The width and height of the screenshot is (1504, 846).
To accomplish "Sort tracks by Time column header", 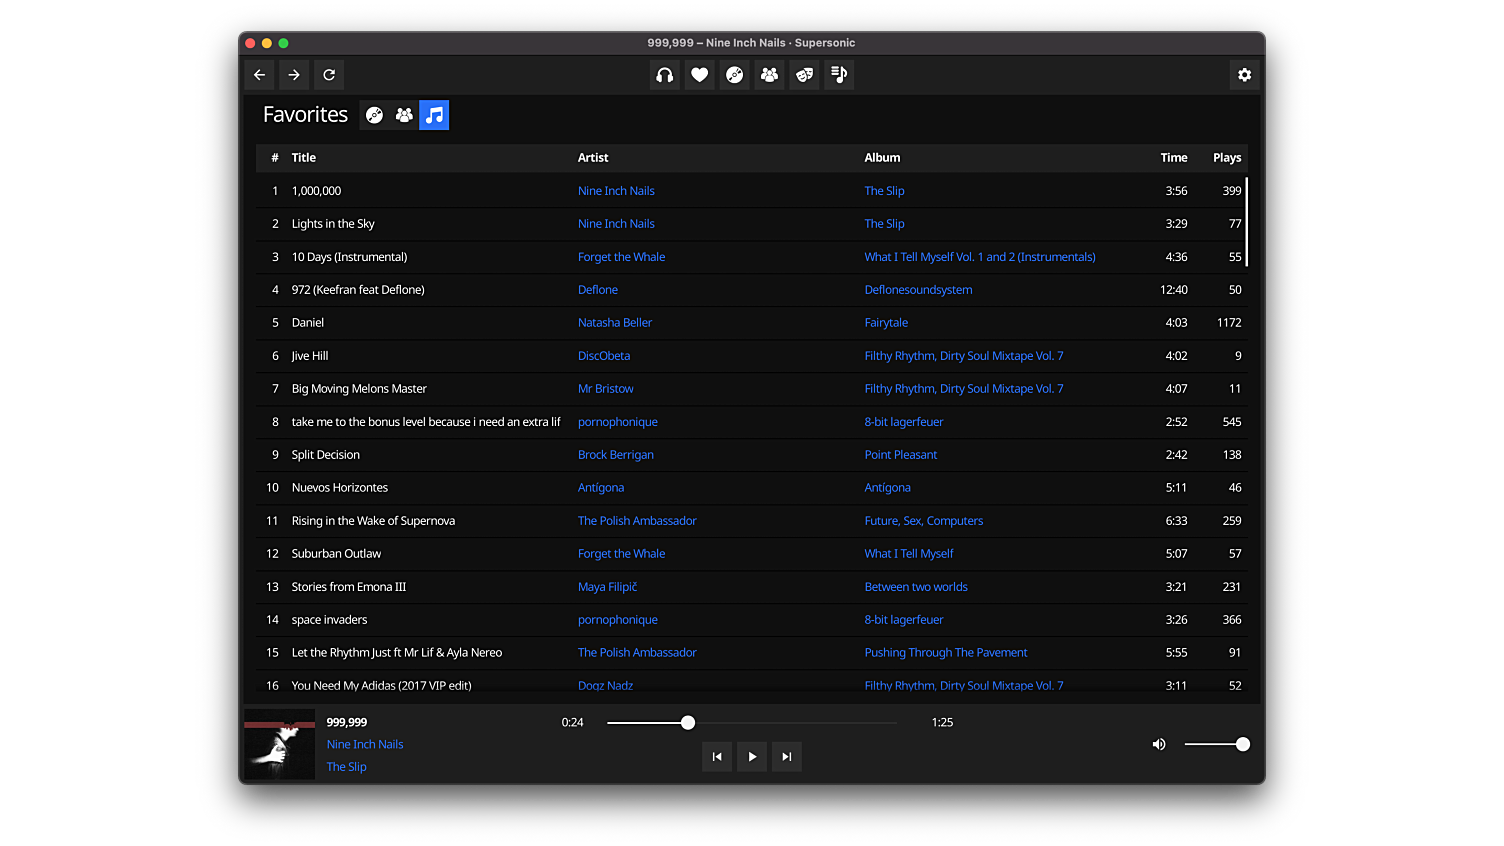I will pyautogui.click(x=1174, y=158).
